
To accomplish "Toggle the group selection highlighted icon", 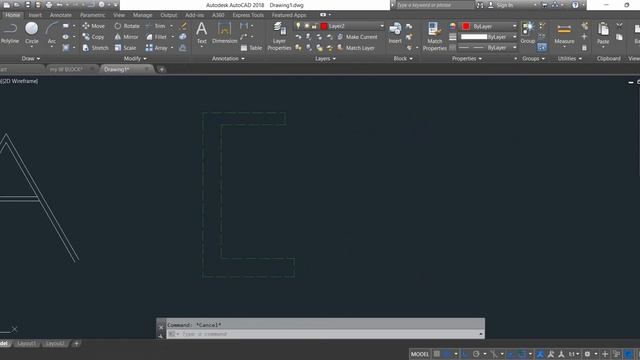I will (542, 47).
